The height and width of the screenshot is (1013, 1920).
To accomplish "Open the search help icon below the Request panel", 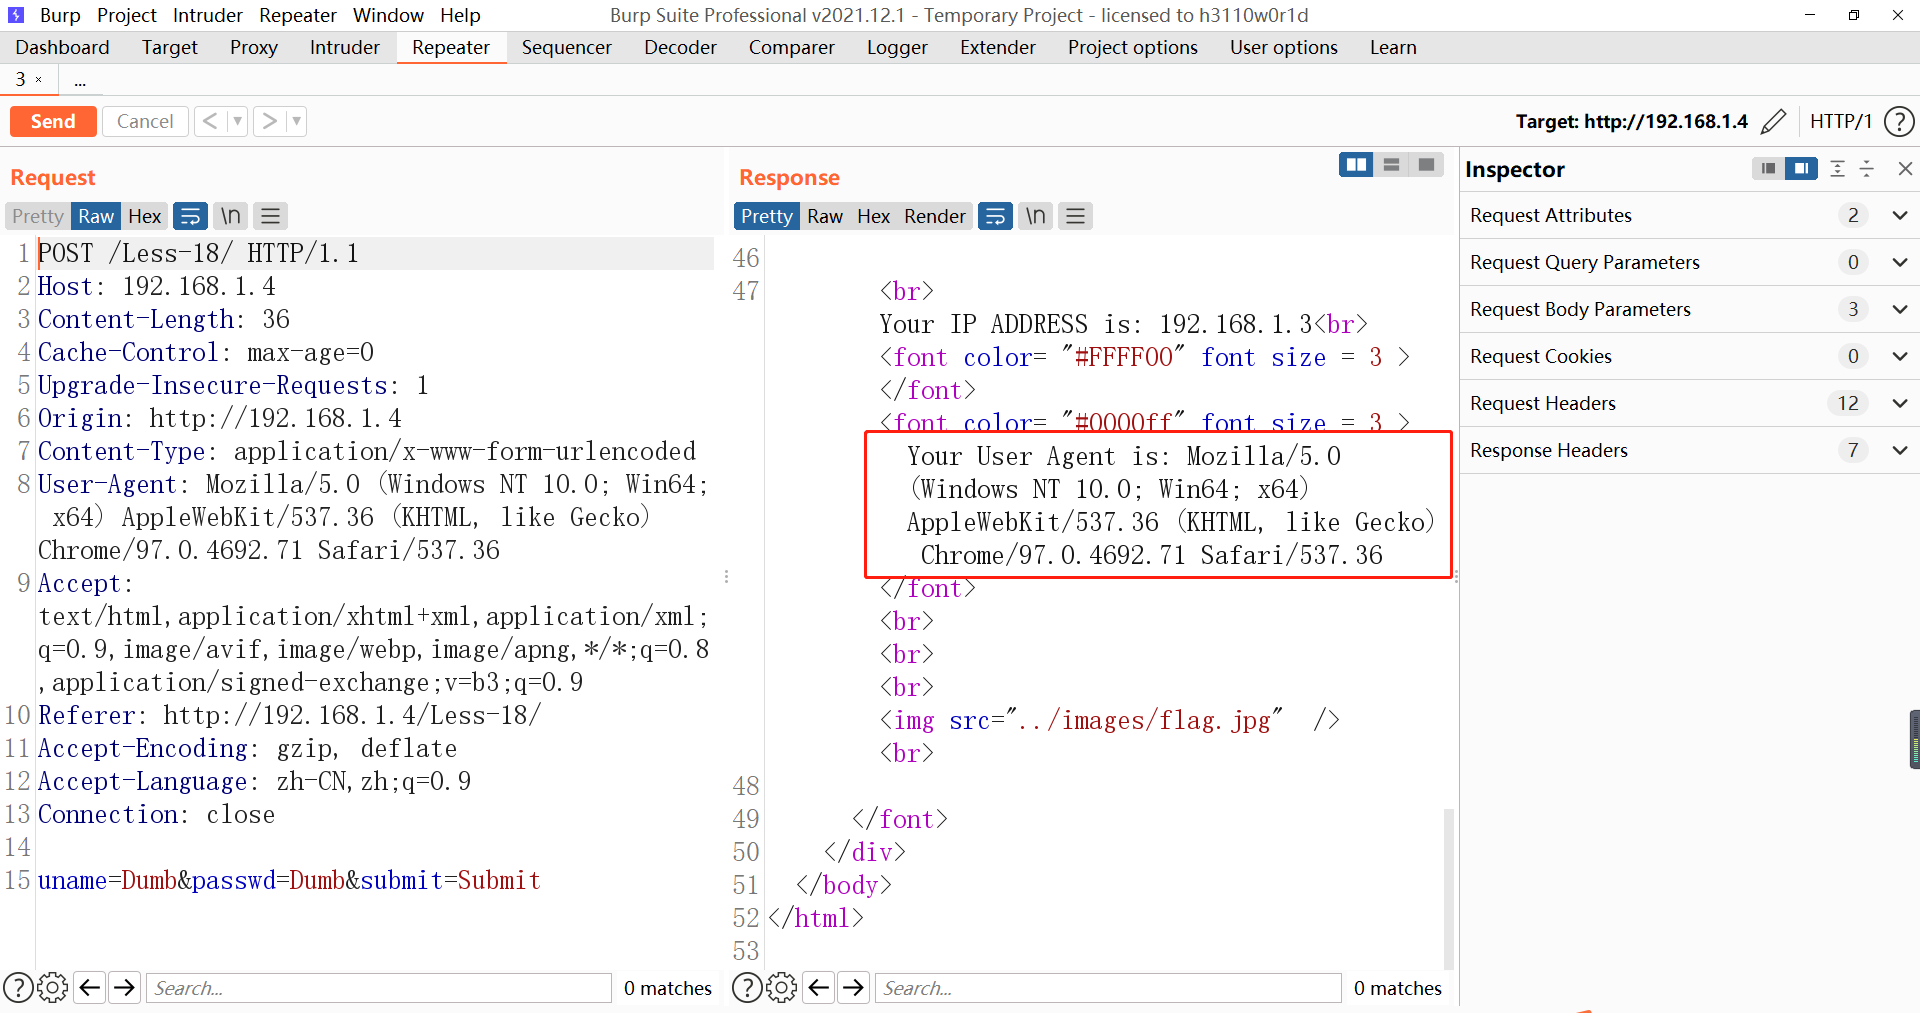I will 18,987.
